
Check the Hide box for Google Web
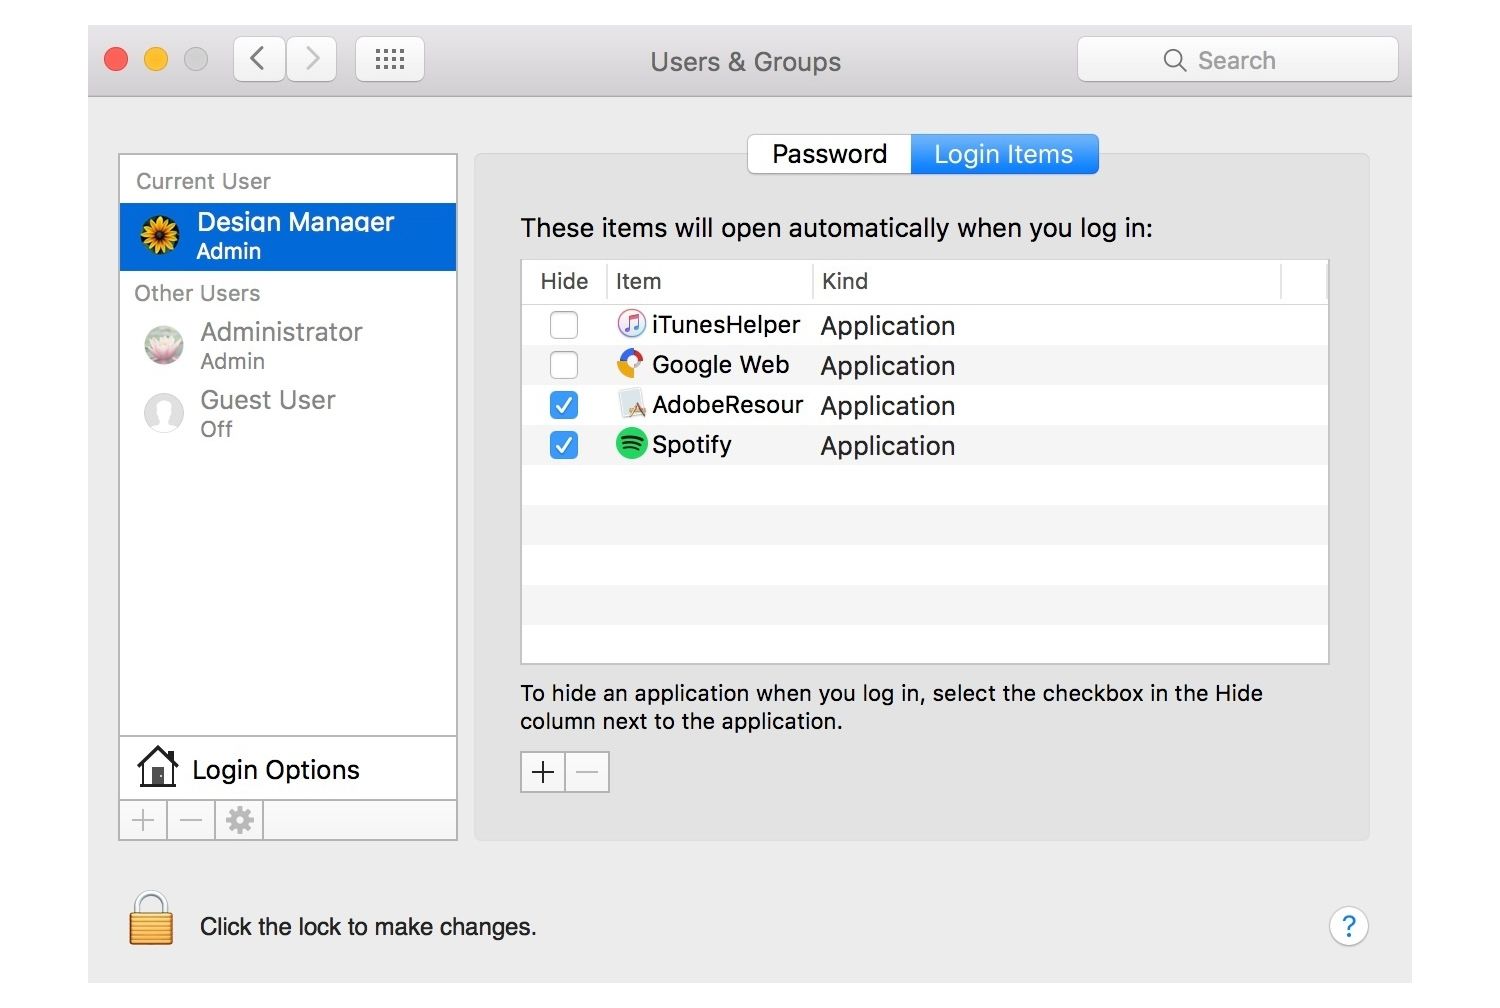point(564,365)
